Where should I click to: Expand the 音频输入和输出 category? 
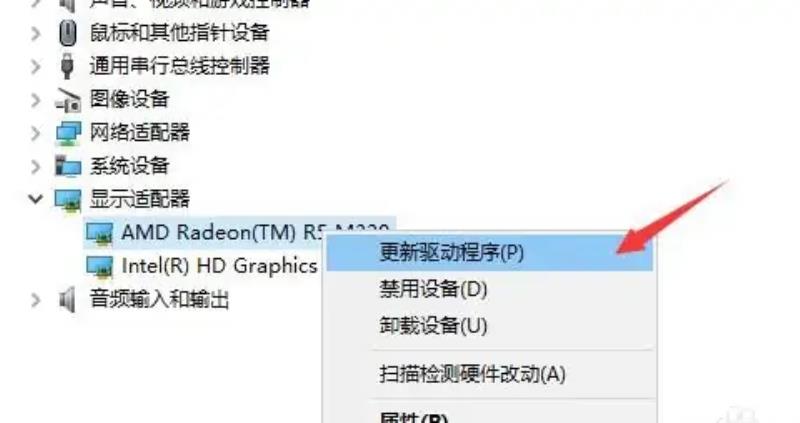pos(36,300)
